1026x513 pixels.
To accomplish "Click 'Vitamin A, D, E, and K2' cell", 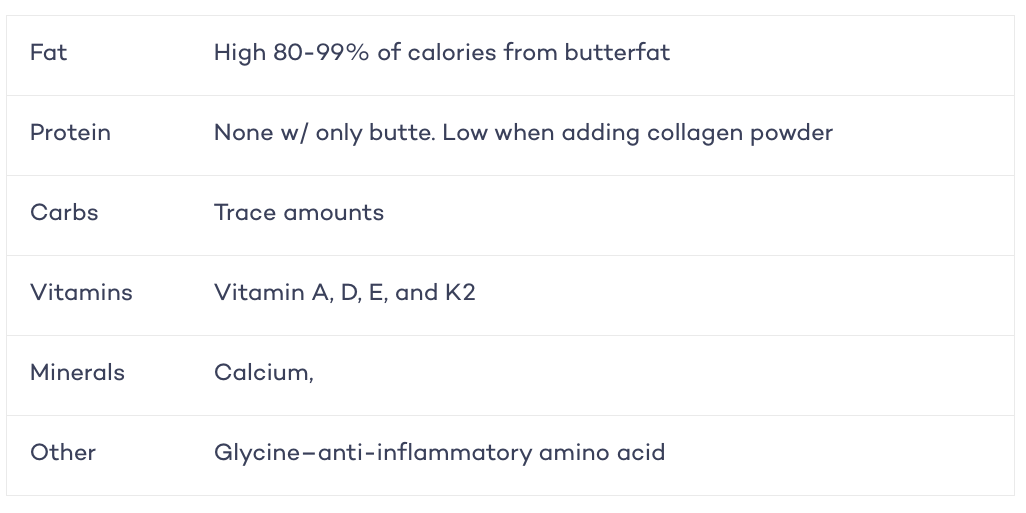I will (x=344, y=292).
